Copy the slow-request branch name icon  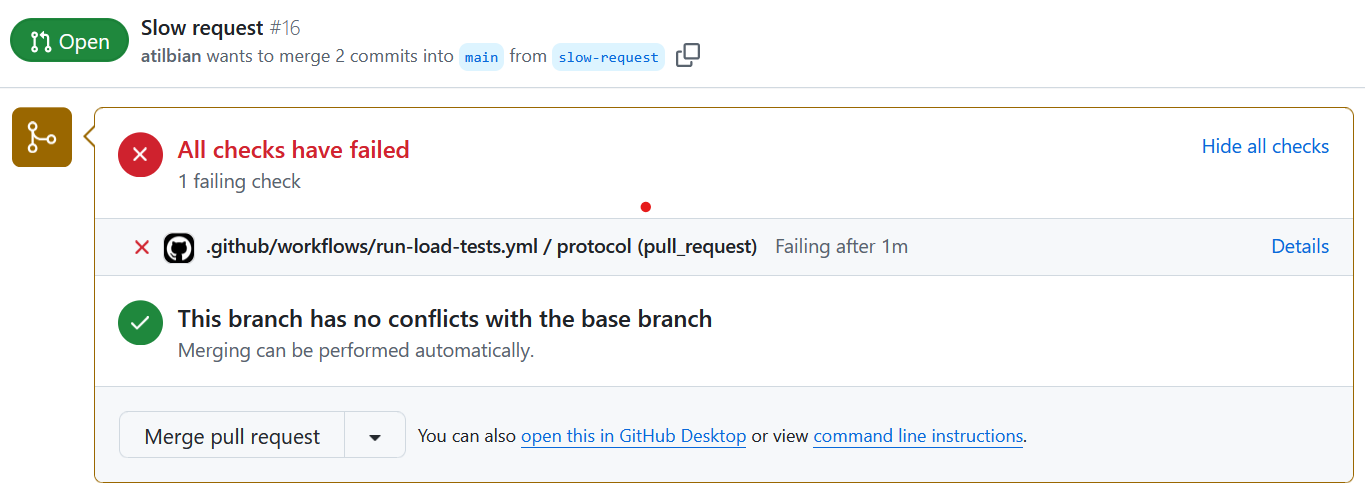tap(688, 56)
